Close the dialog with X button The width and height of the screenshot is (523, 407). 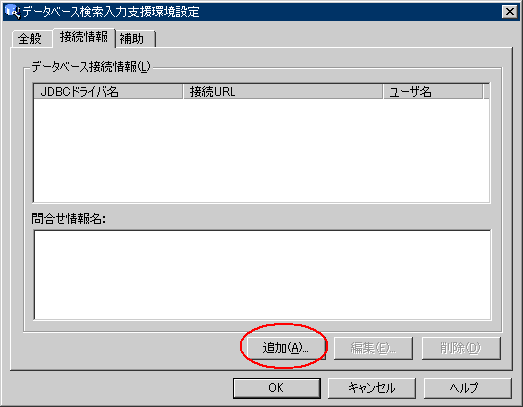tap(509, 12)
